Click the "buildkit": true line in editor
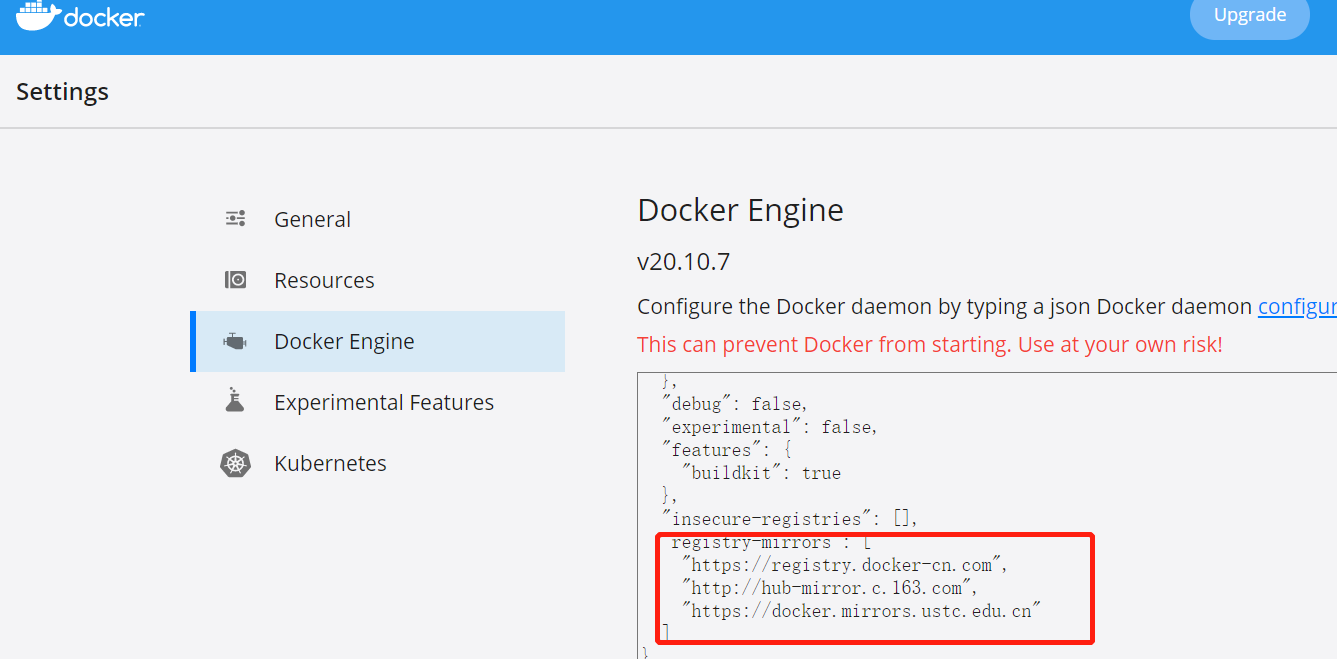Screen dimensions: 1337x659 coord(761,473)
